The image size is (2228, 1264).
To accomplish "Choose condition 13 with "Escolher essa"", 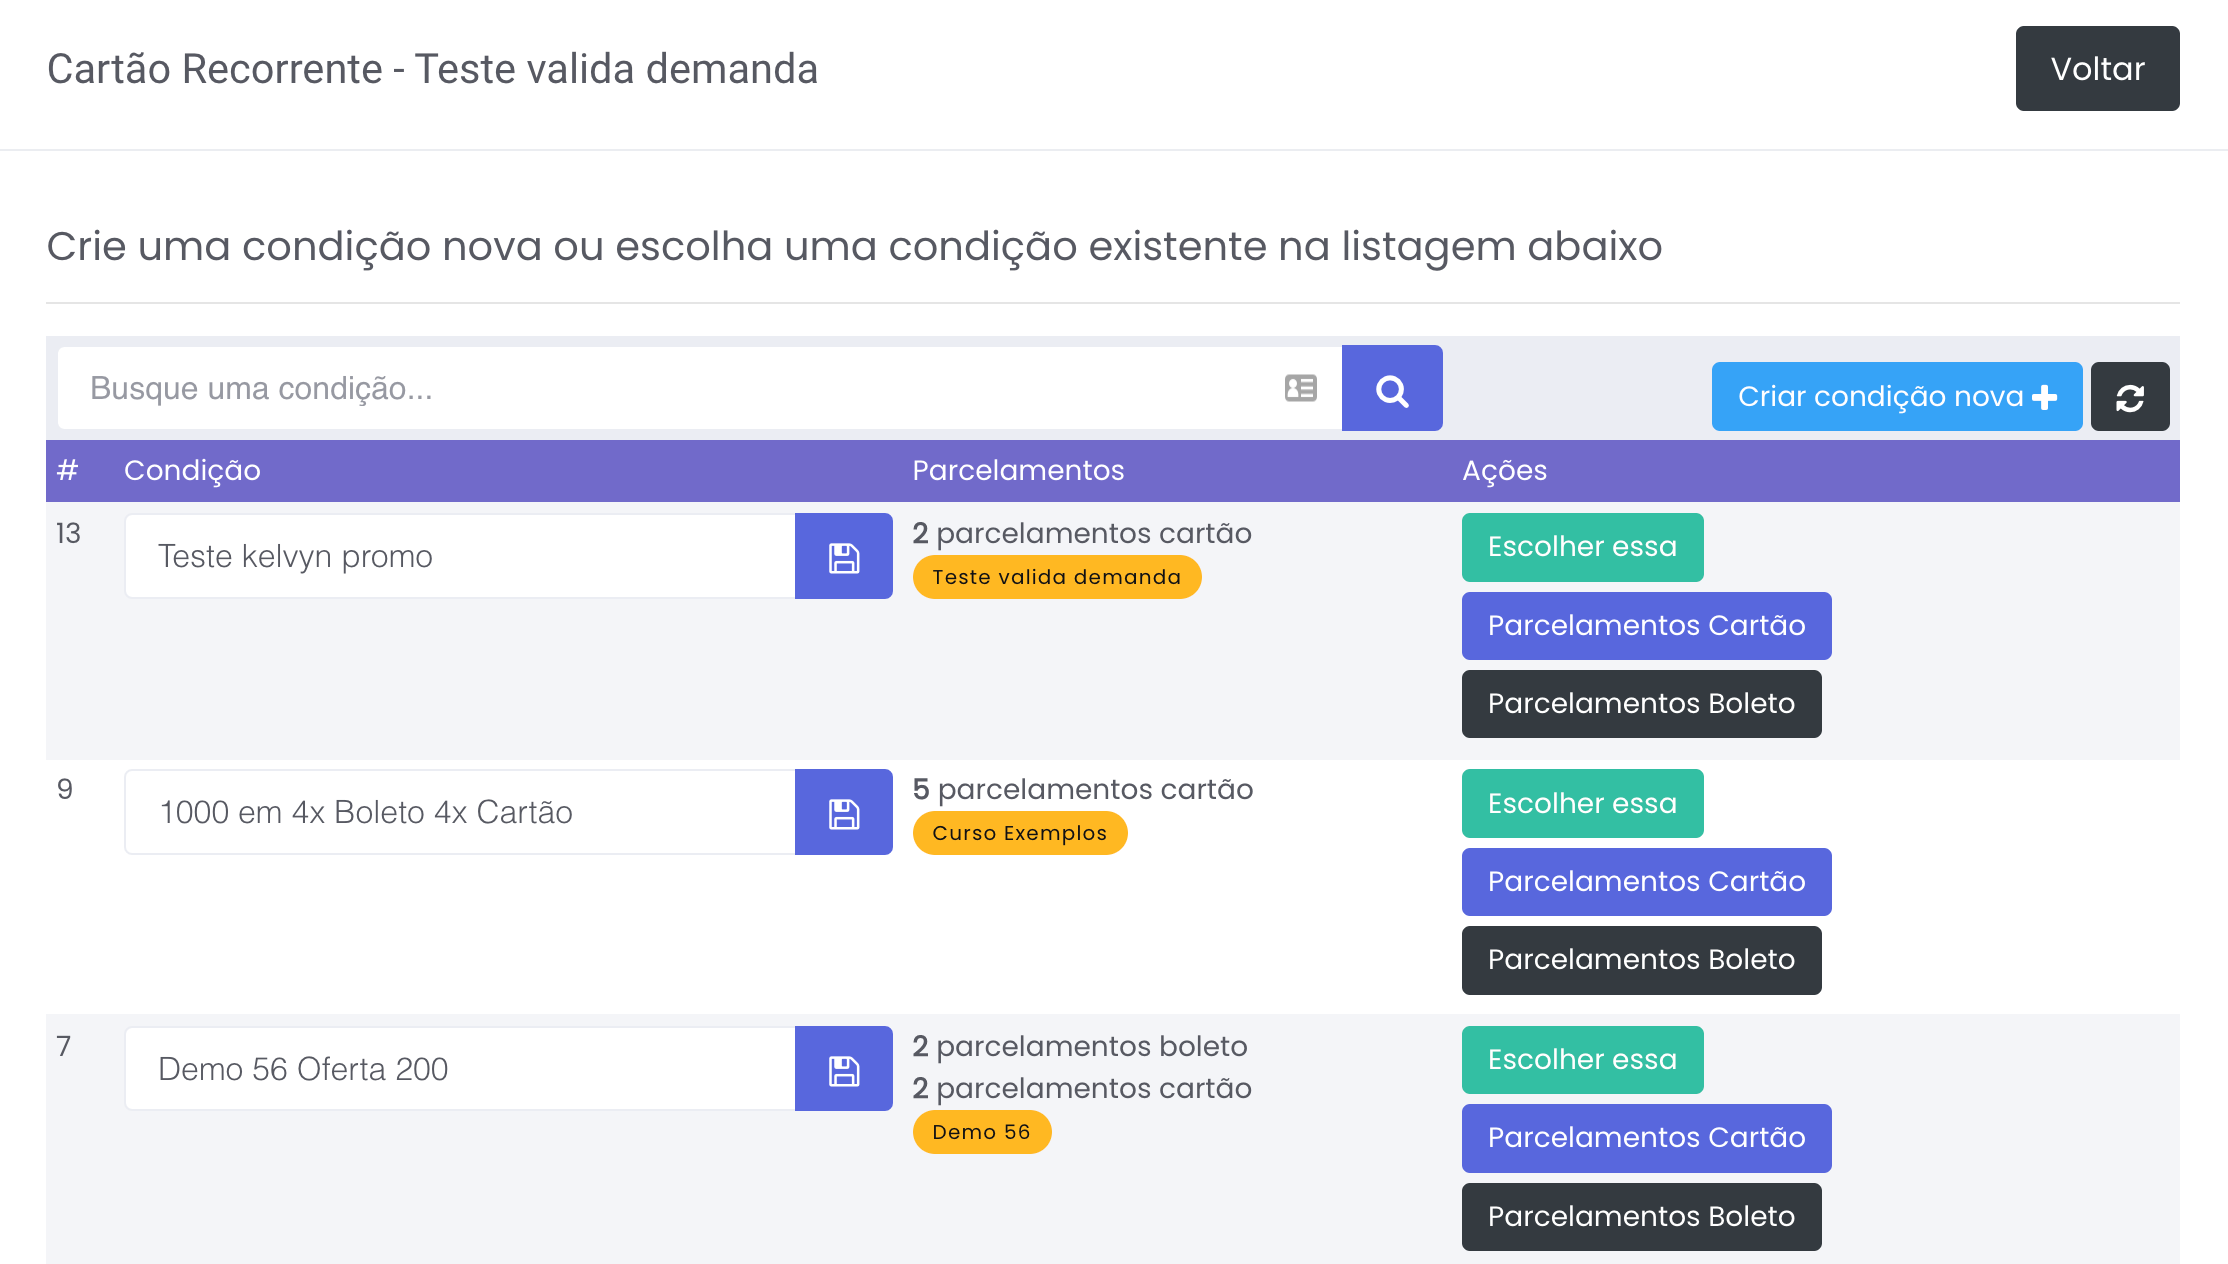I will (1582, 547).
